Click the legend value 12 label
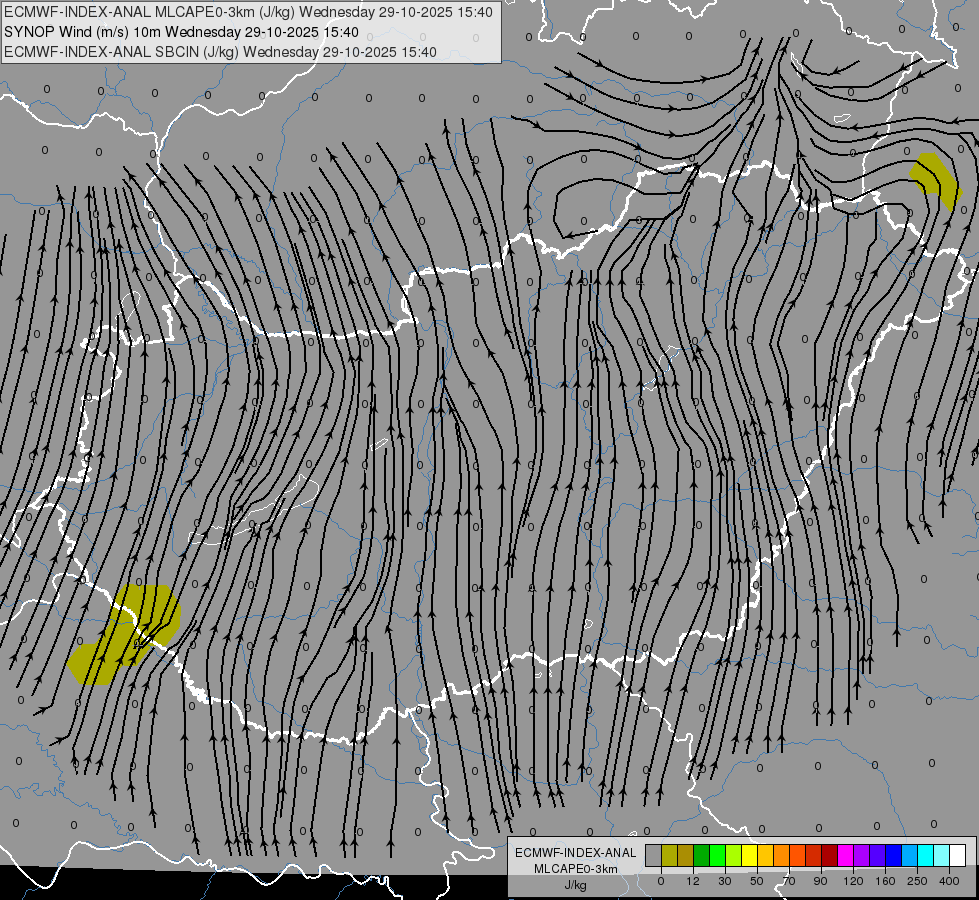This screenshot has width=979, height=900. click(x=693, y=881)
